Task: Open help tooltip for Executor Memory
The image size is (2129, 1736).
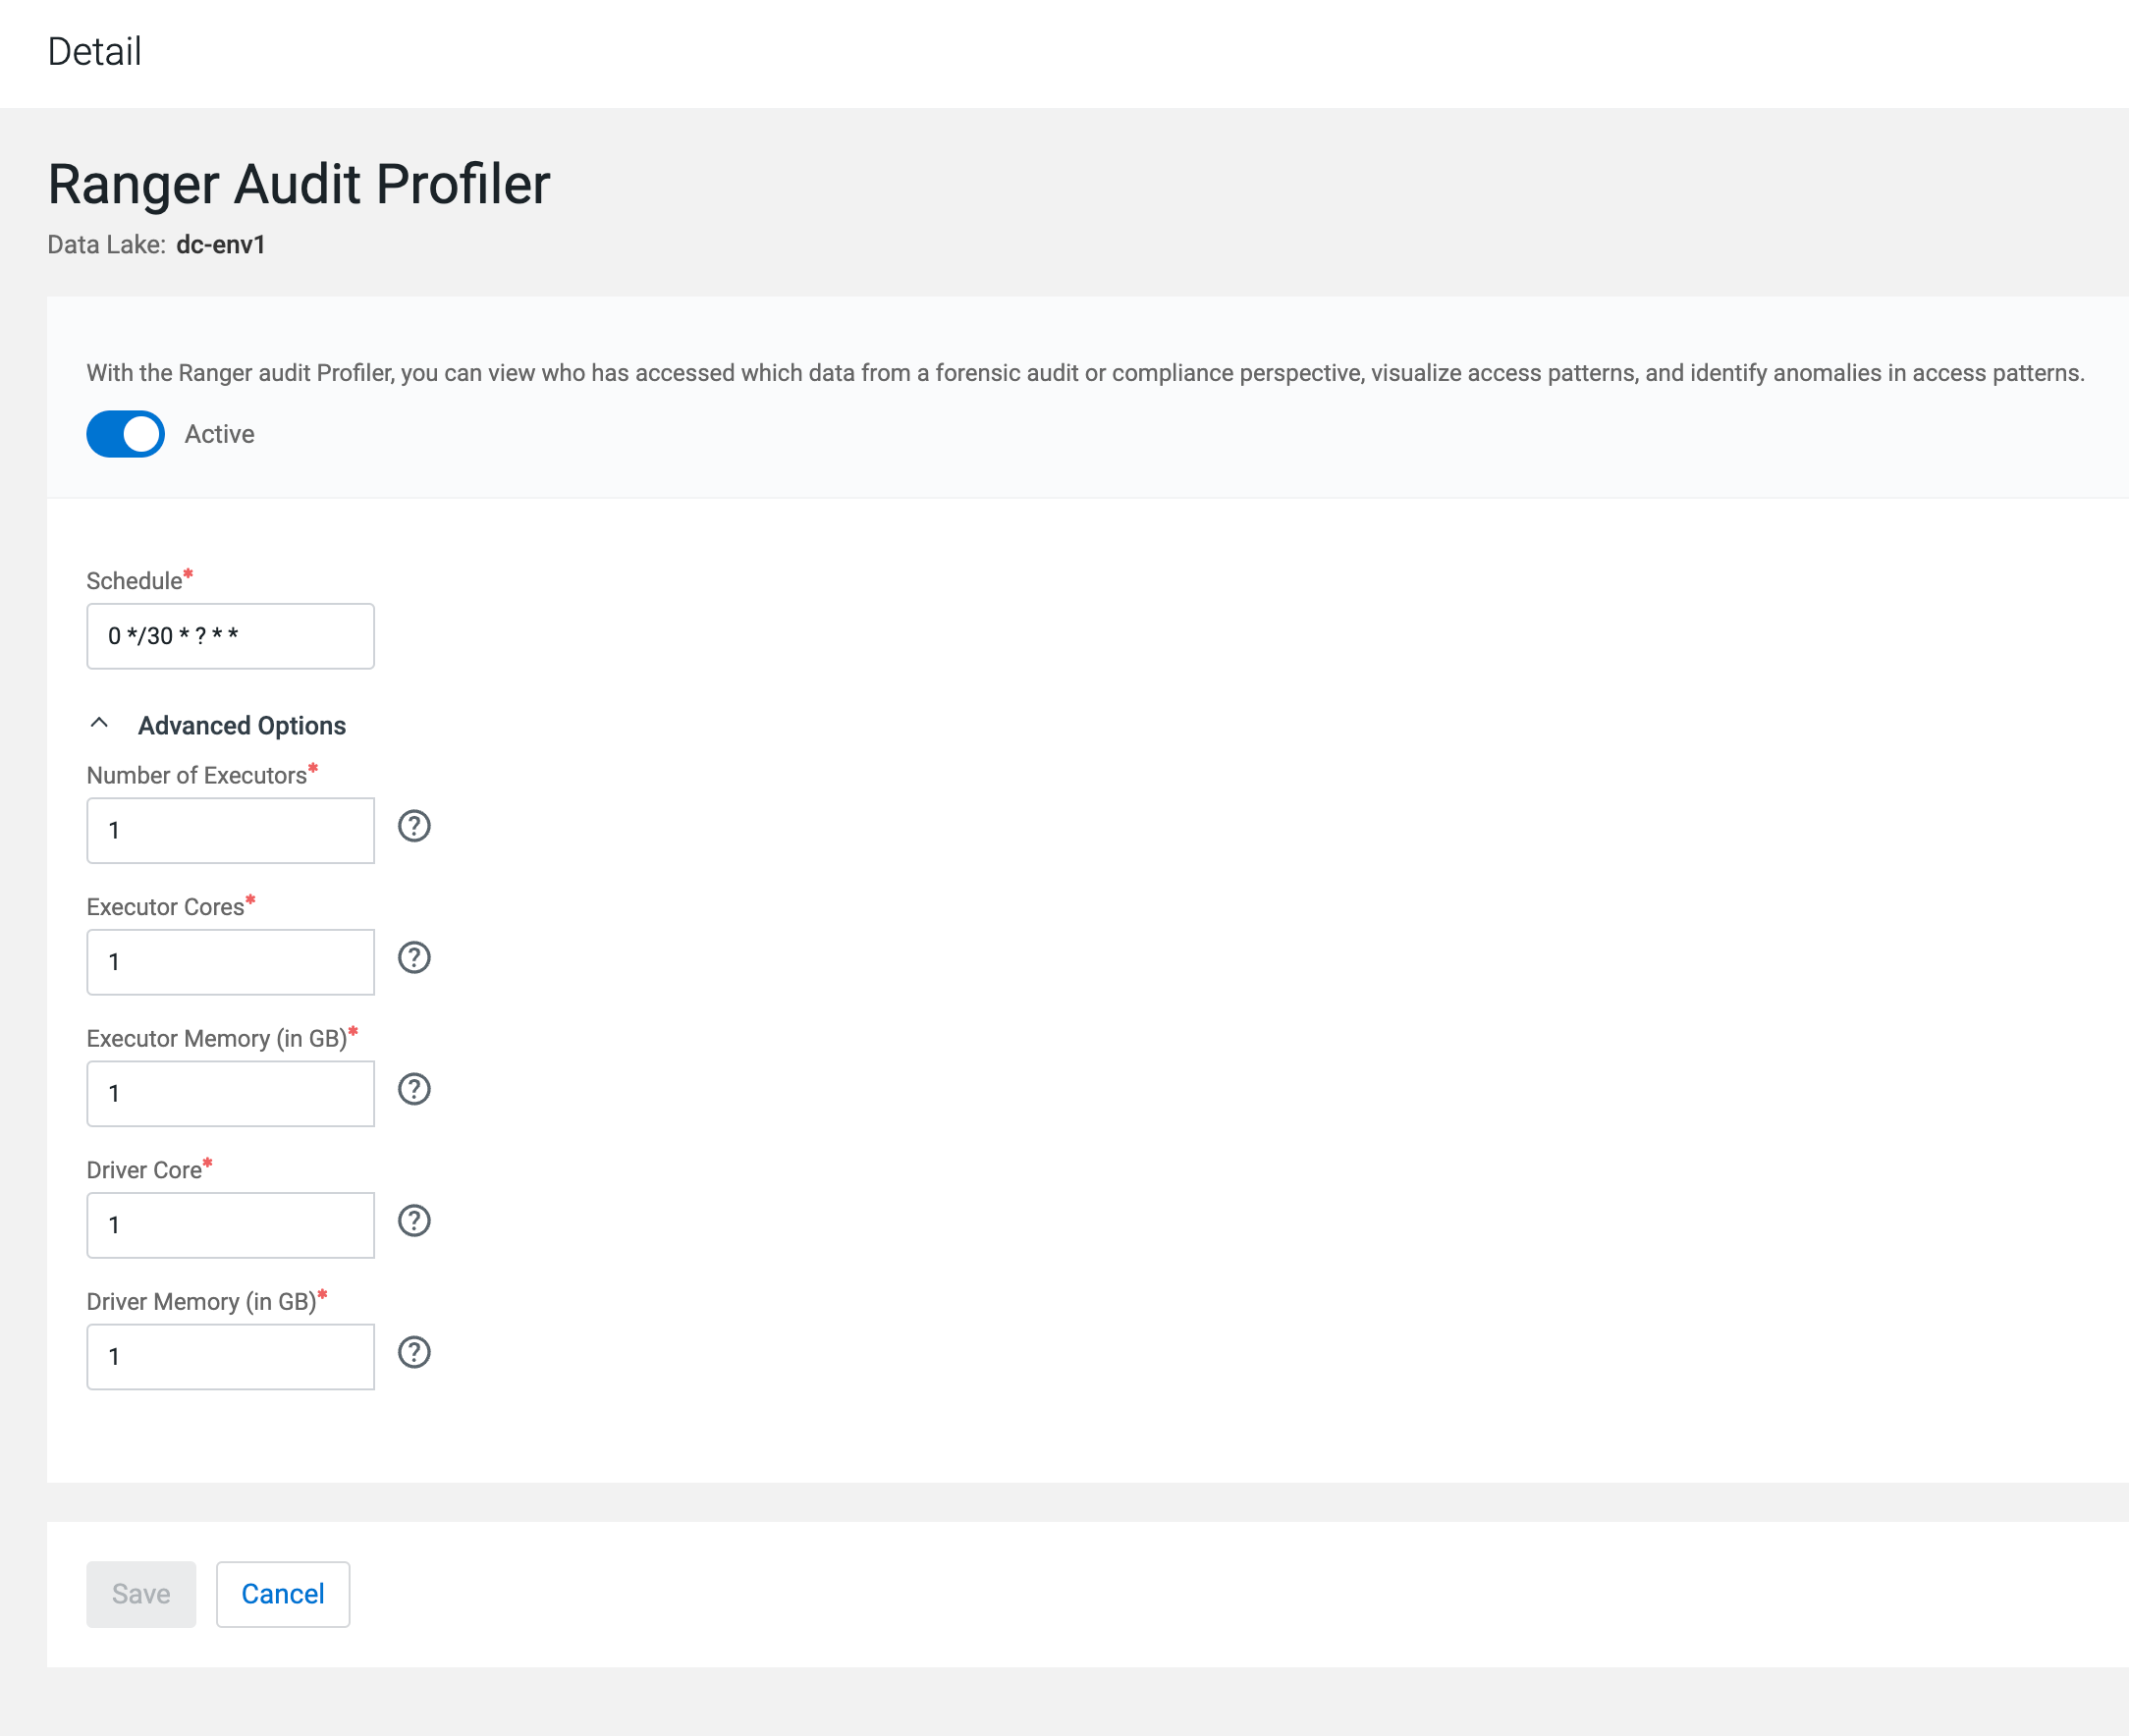Action: 414,1089
